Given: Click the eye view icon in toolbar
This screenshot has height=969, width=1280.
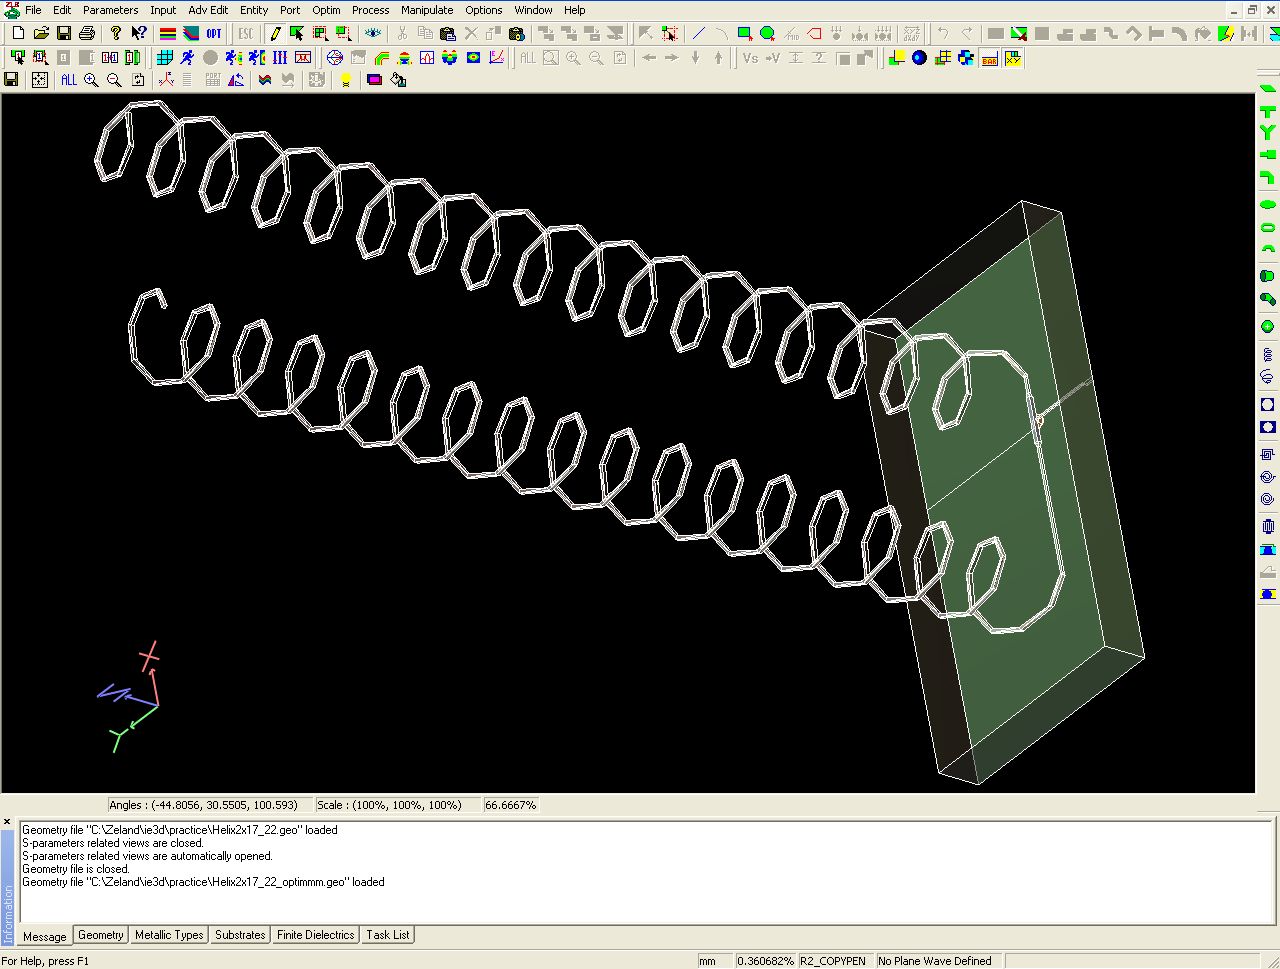Looking at the screenshot, I should [373, 34].
